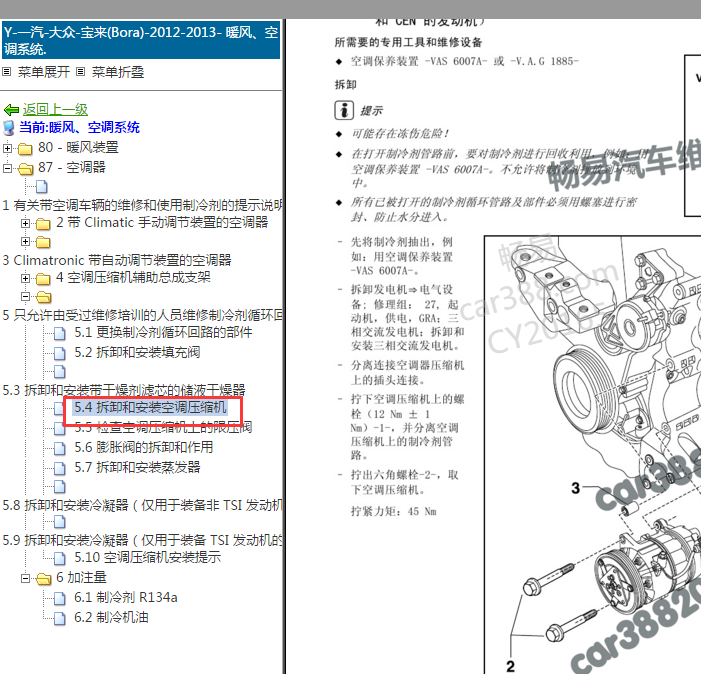Click open folder icon above section 5
Image resolution: width=701 pixels, height=674 pixels.
pyautogui.click(x=43, y=297)
